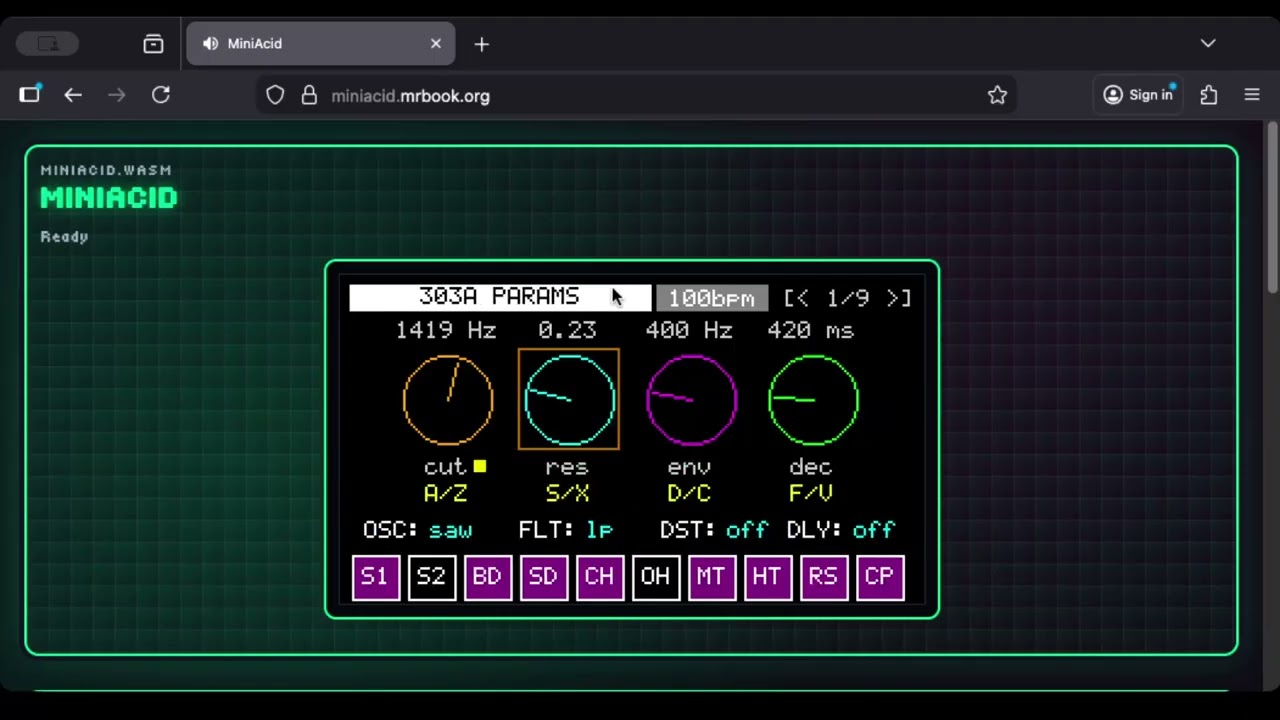Change DLY delay value off
The width and height of the screenshot is (1280, 720).
(x=874, y=530)
